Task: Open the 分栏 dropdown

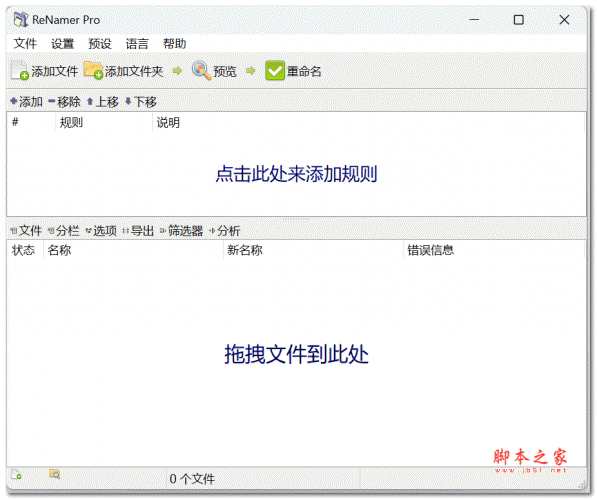Action: tap(63, 230)
